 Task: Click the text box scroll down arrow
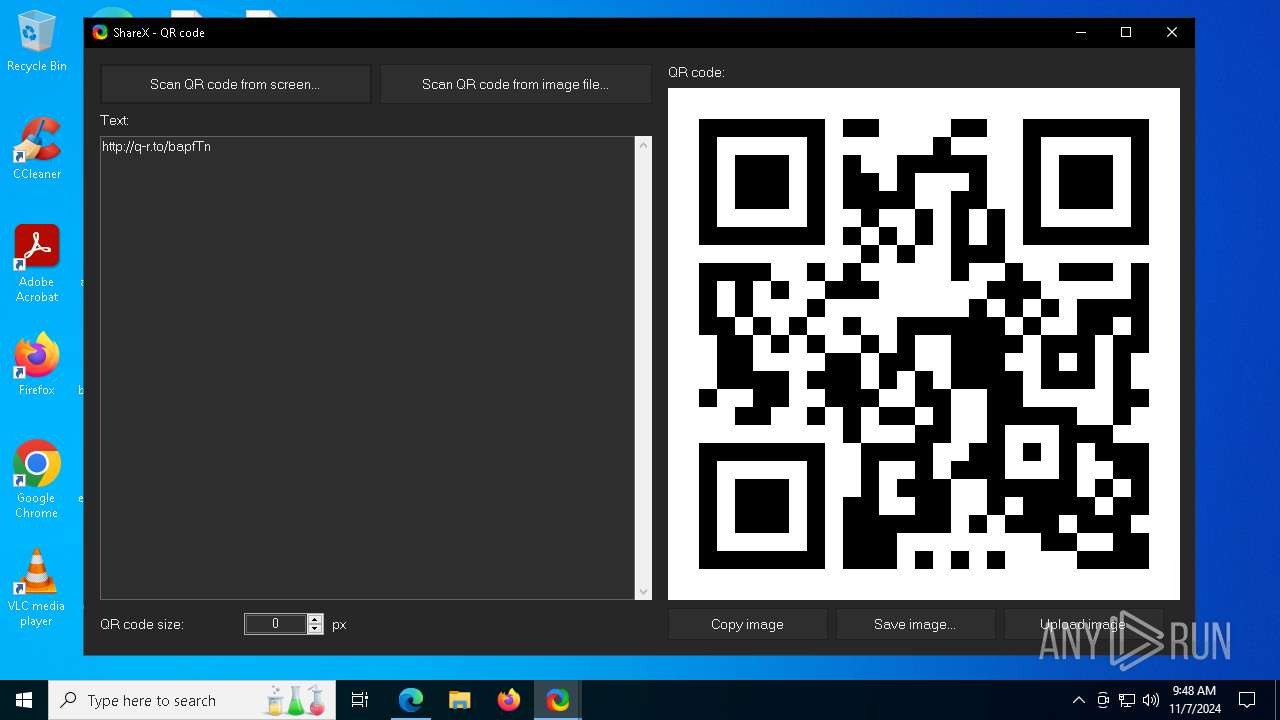tap(643, 591)
